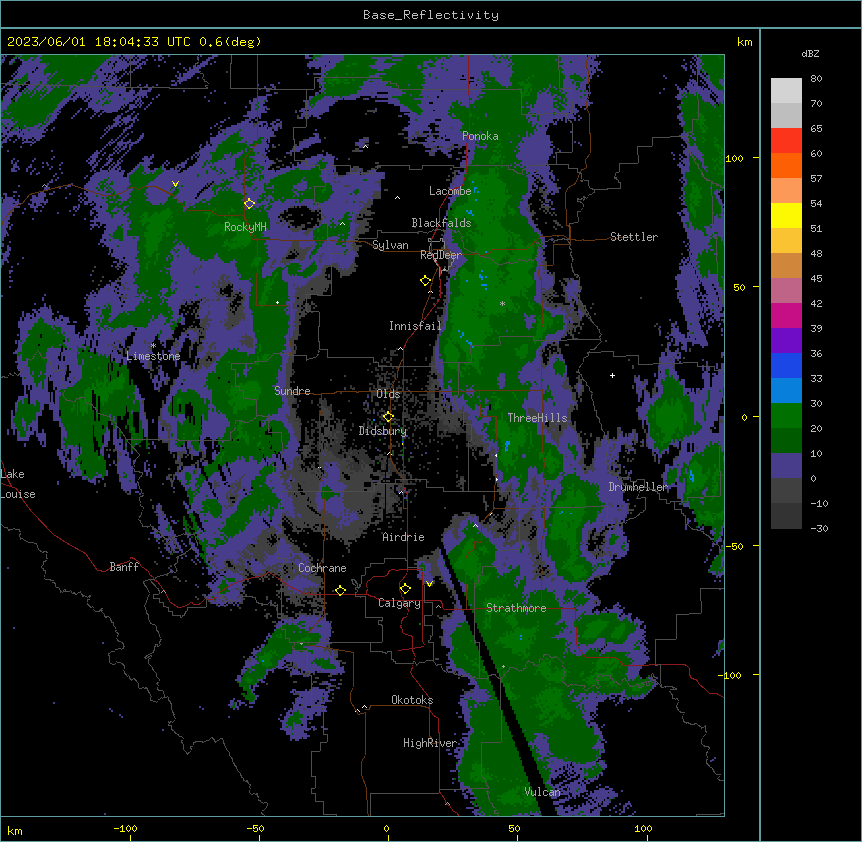Select the yellow diamond marker above Didsbury
The width and height of the screenshot is (862, 842).
coord(388,417)
